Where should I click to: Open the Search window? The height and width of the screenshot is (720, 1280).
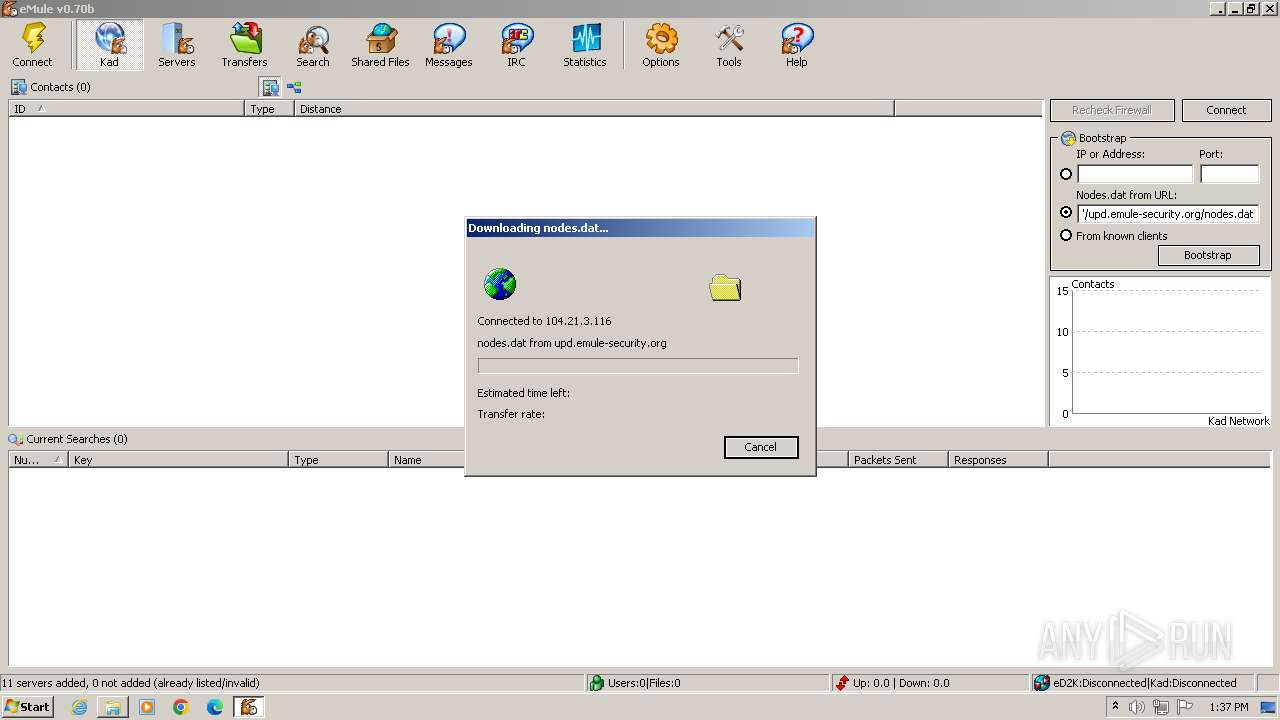[x=313, y=45]
